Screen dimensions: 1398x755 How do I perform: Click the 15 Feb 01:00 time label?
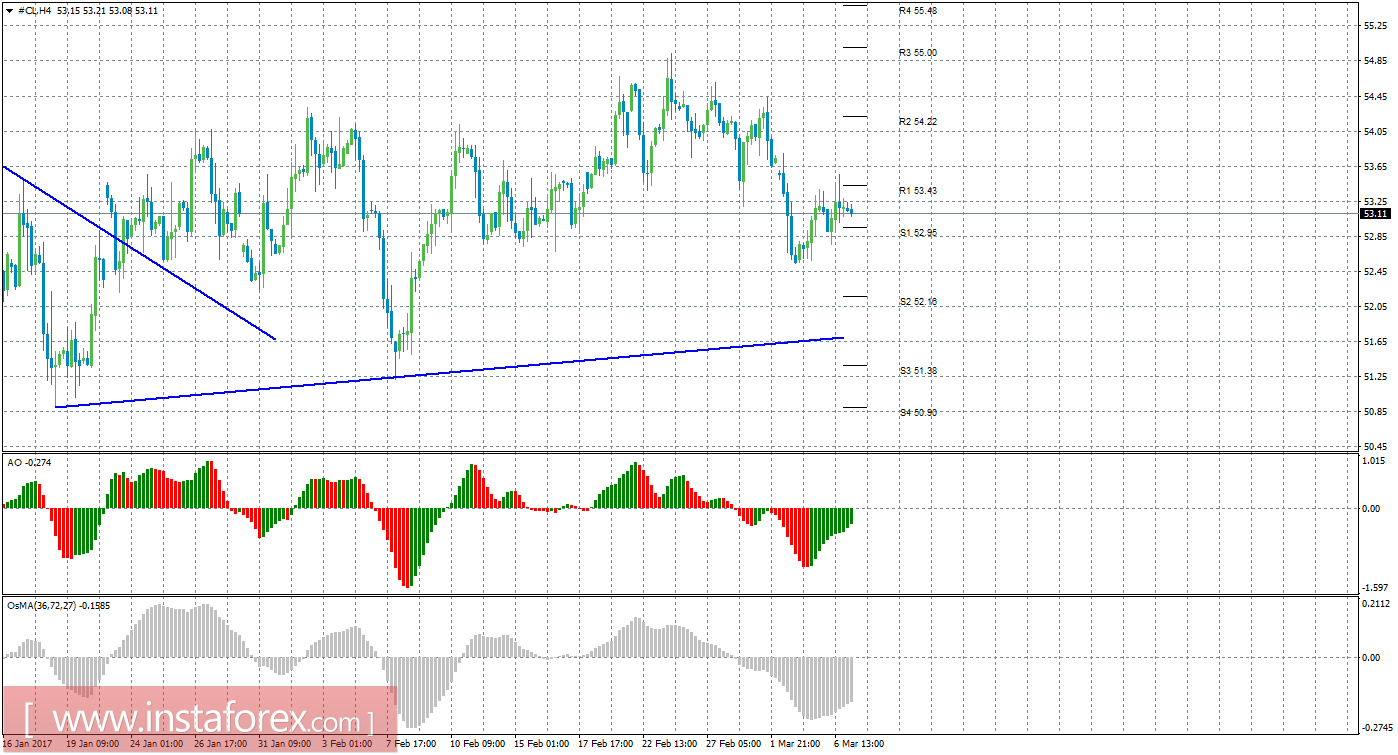pos(540,744)
